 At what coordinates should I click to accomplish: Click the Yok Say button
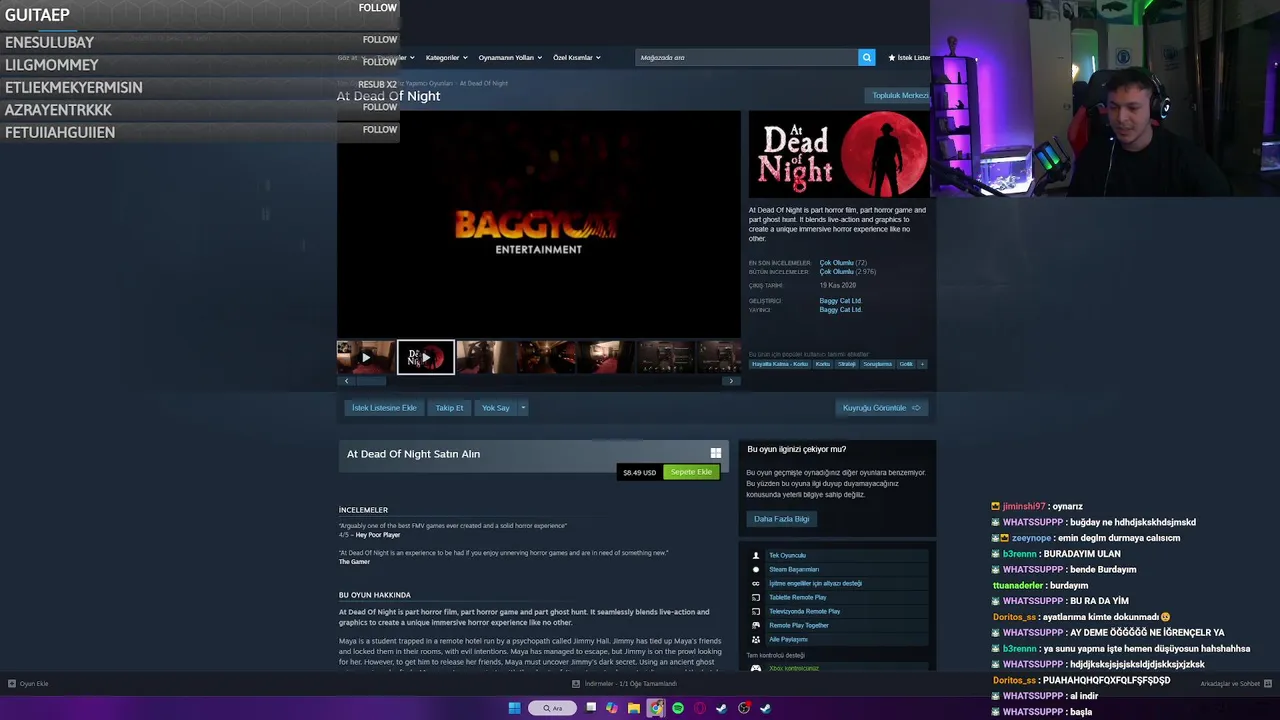pyautogui.click(x=495, y=408)
